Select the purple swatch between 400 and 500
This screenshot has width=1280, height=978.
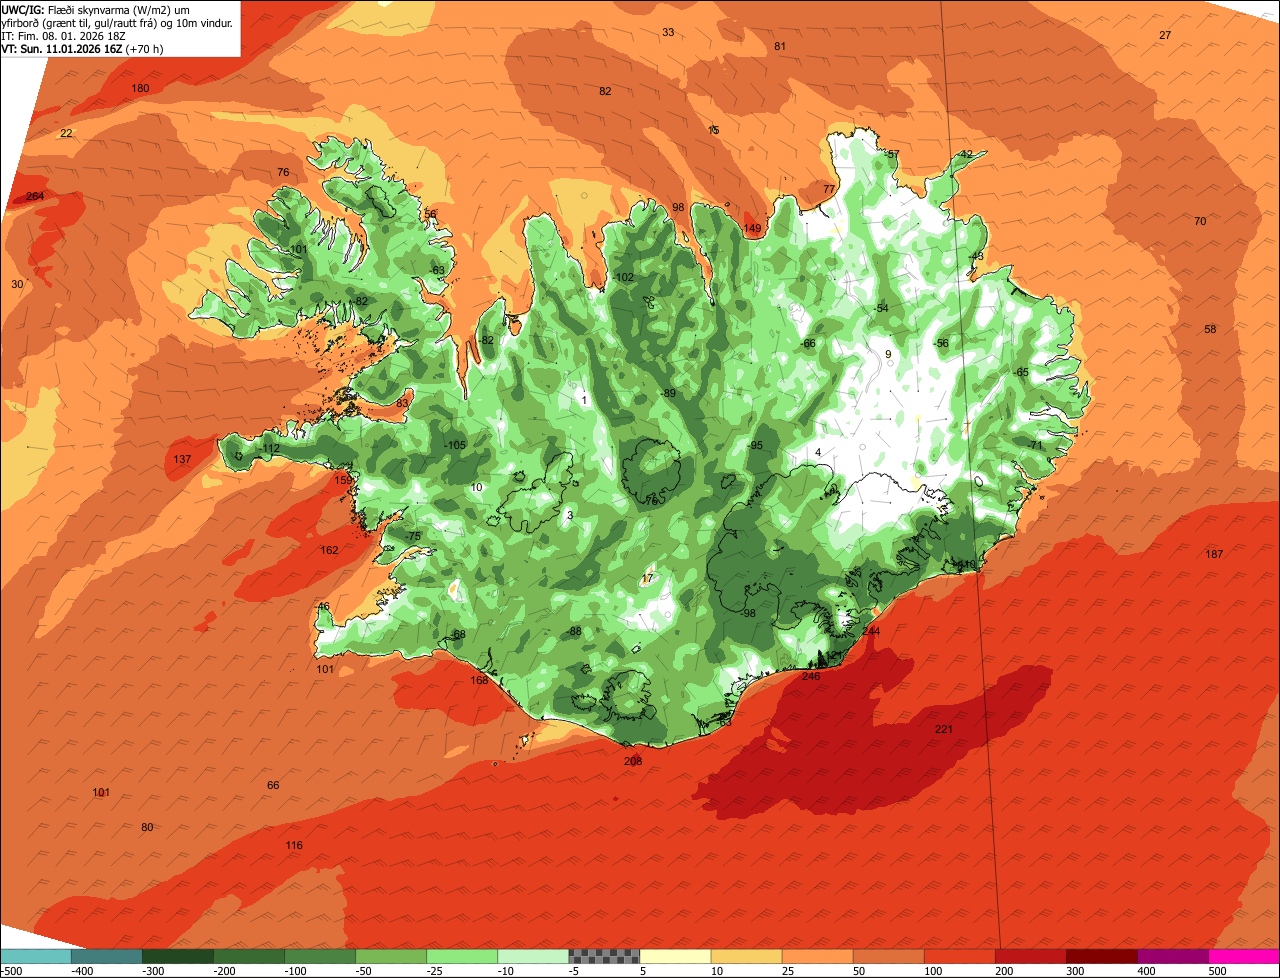[1173, 956]
